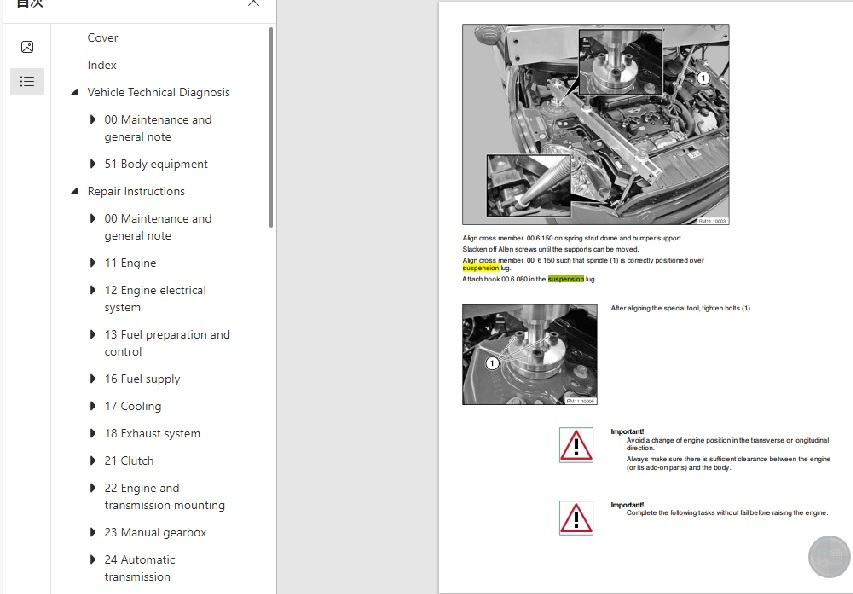
Task: Open the 21 Clutch entry
Action: [x=129, y=461]
